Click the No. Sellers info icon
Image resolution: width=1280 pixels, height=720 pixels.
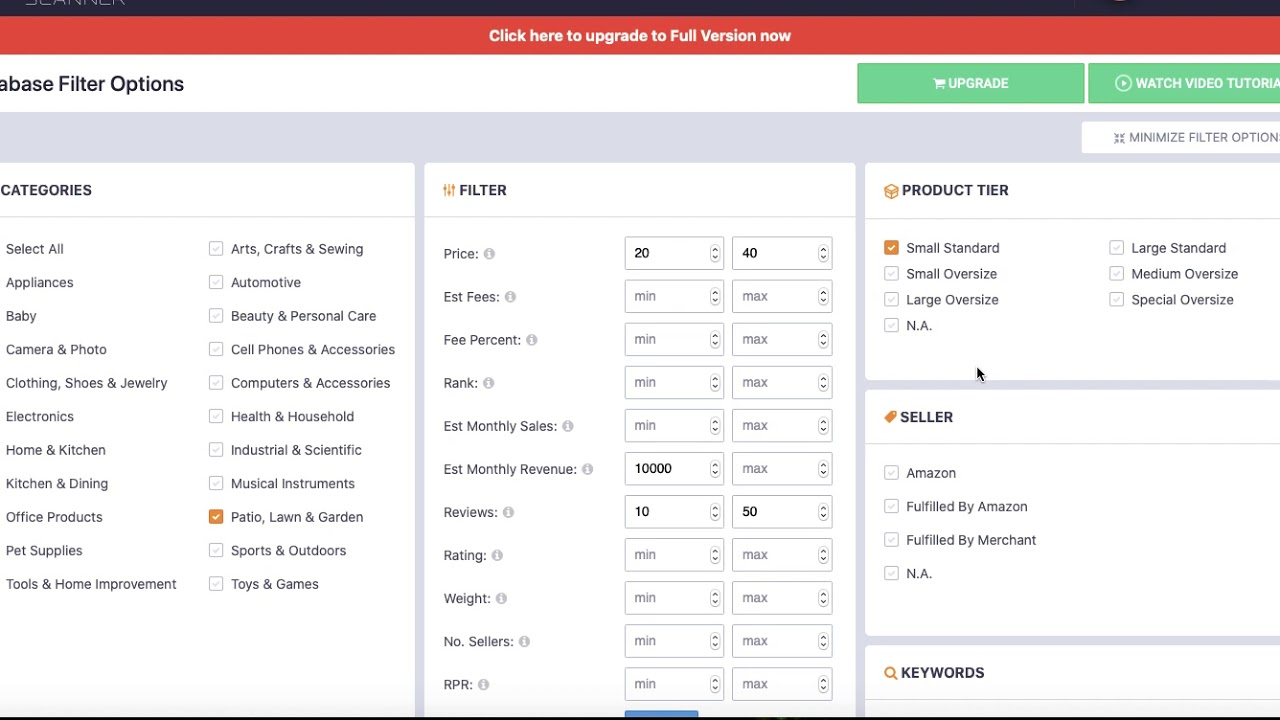pos(524,641)
